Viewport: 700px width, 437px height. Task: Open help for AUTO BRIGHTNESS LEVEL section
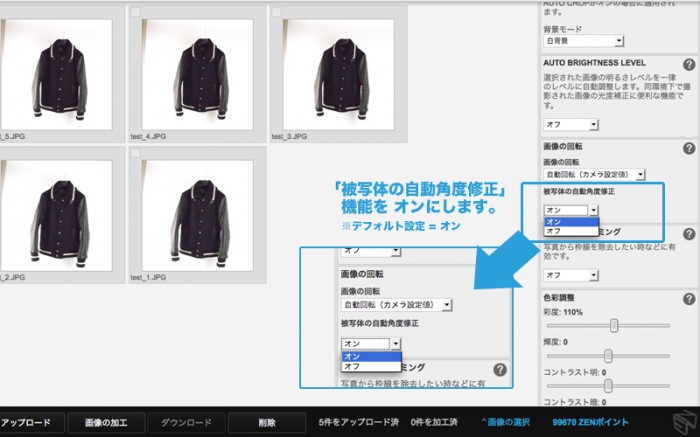(x=688, y=62)
